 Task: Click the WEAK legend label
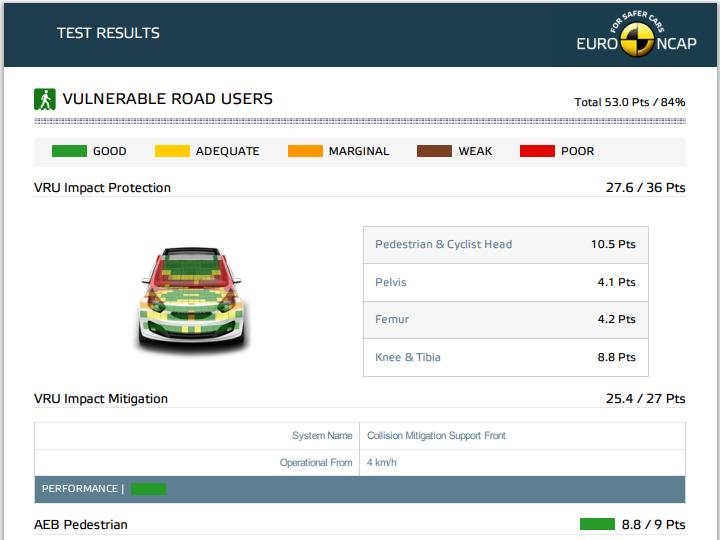[475, 151]
